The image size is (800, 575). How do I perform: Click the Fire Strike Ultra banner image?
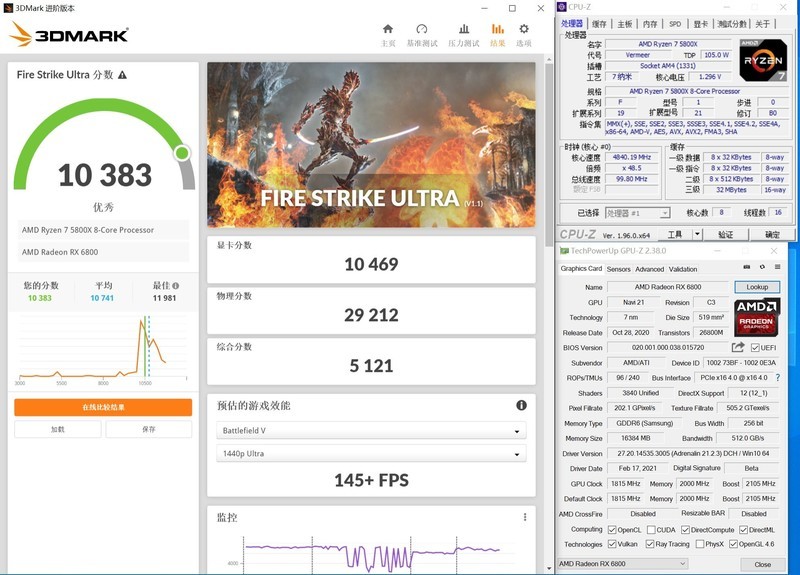[371, 145]
